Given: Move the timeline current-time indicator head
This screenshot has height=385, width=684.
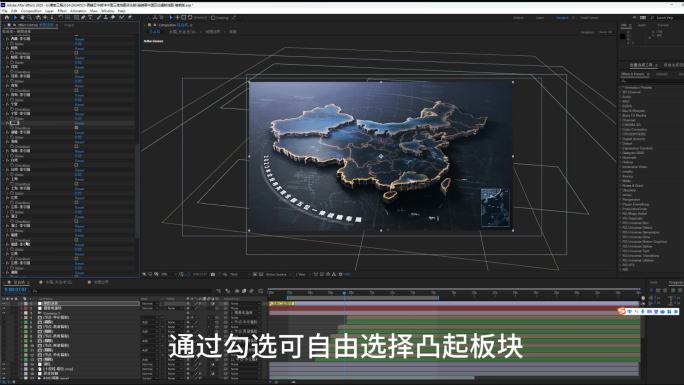Looking at the screenshot, I should coord(344,292).
